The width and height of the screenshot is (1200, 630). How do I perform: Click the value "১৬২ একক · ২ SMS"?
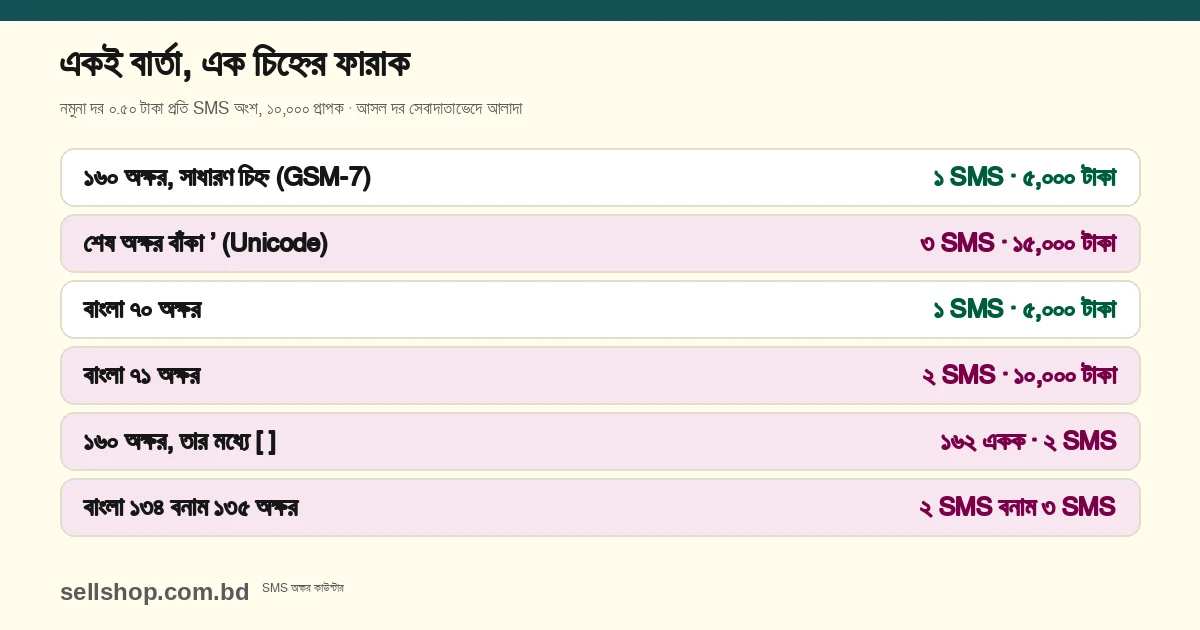[x=1028, y=441]
